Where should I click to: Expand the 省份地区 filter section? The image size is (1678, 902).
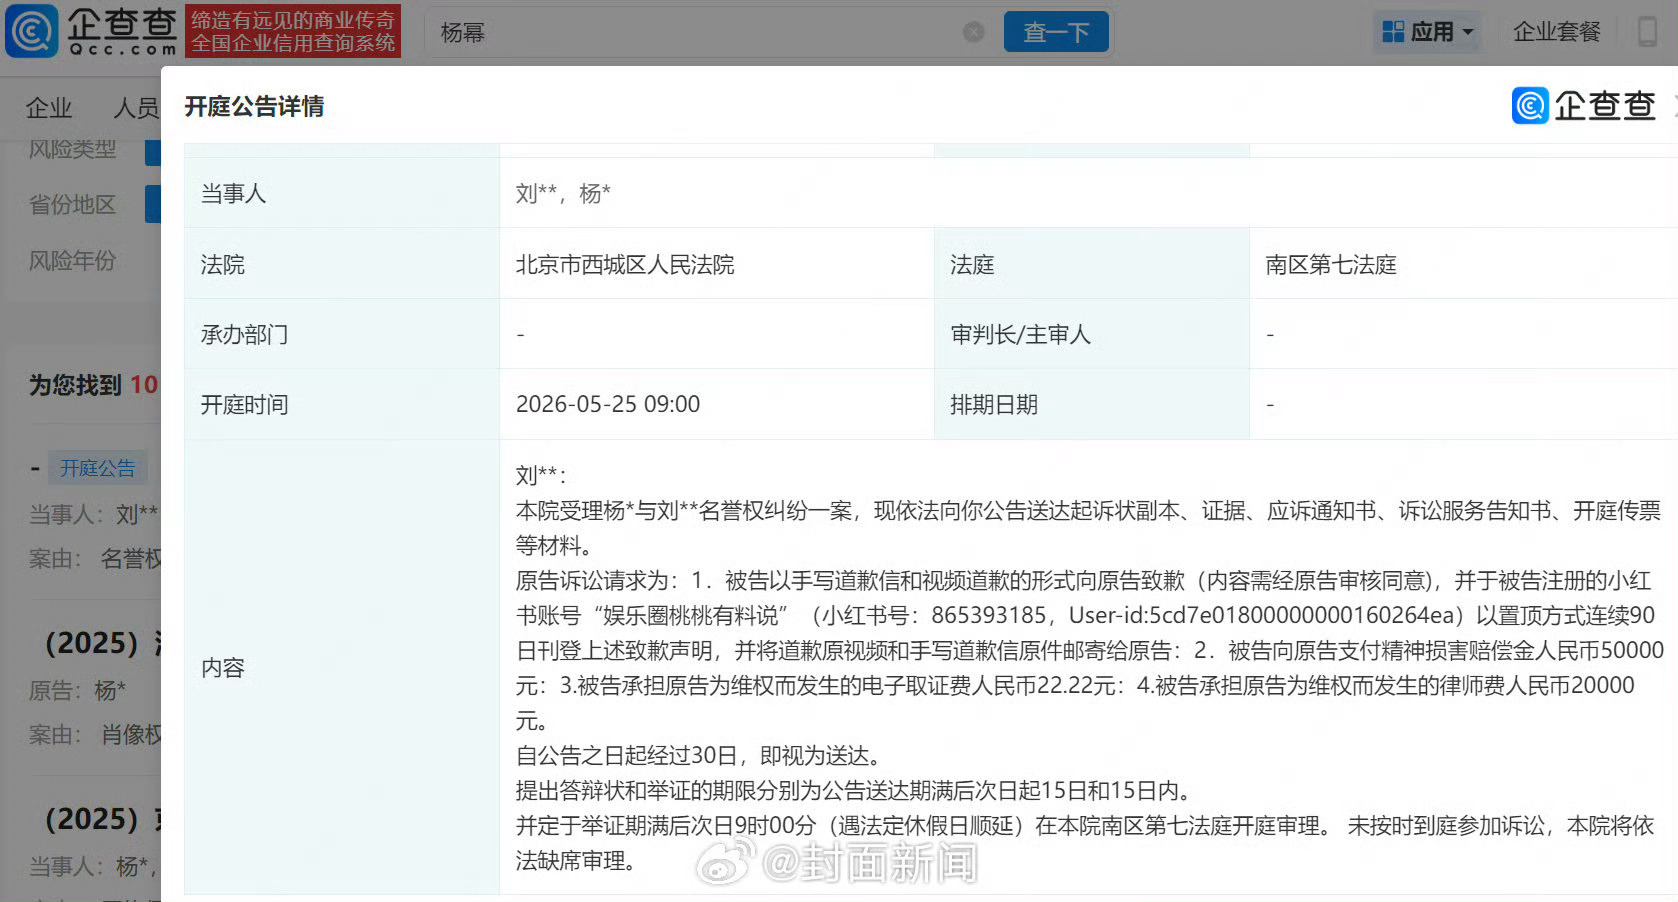72,204
